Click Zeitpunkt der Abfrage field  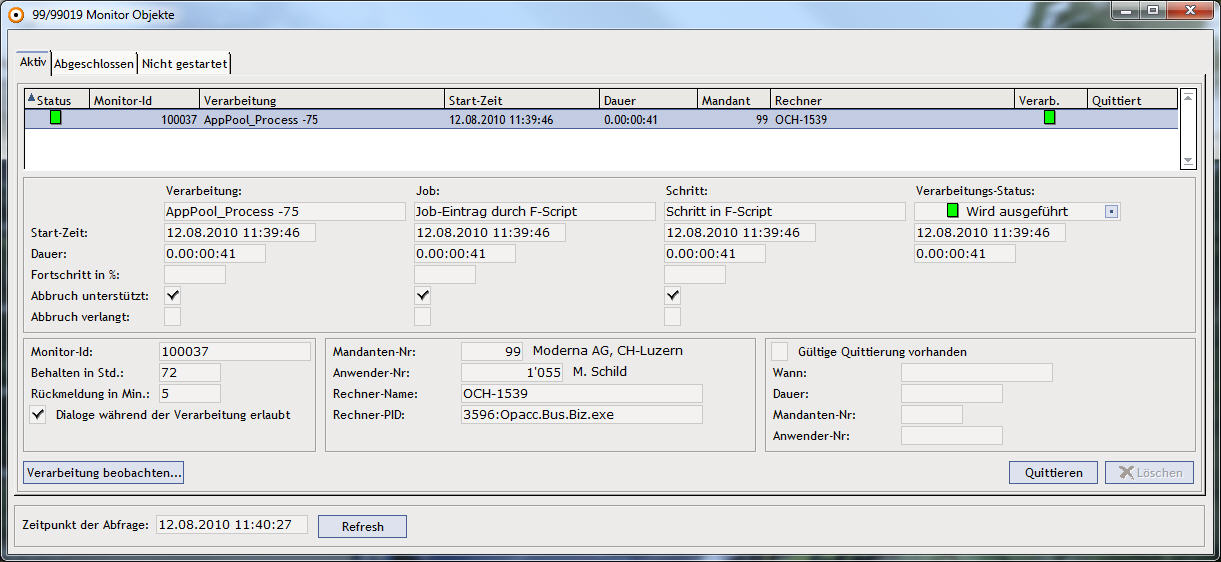pos(232,524)
